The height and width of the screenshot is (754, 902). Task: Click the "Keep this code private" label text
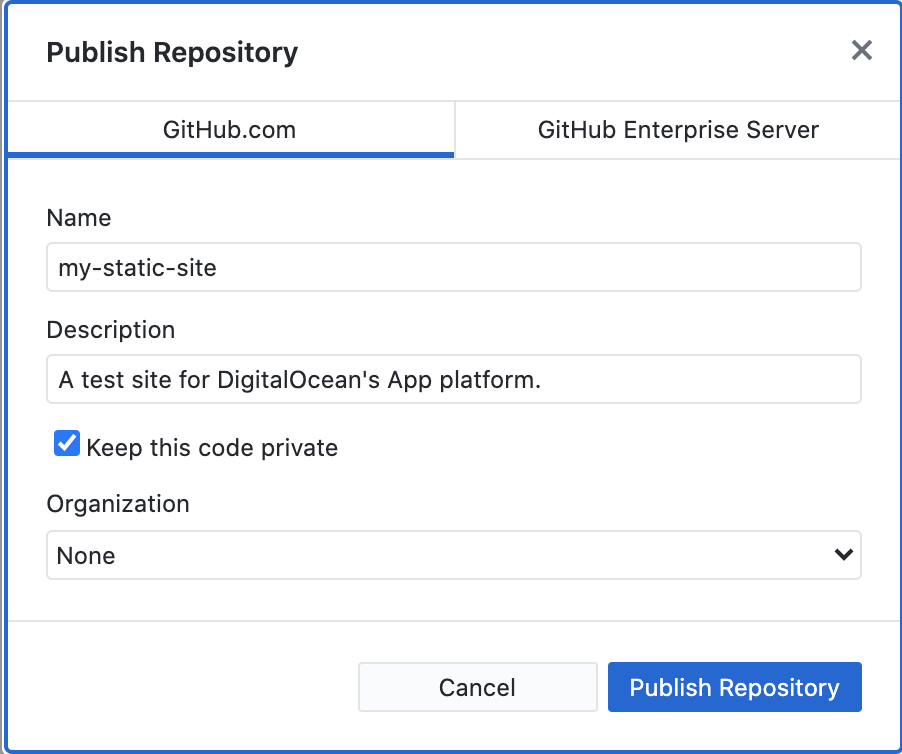pos(212,447)
